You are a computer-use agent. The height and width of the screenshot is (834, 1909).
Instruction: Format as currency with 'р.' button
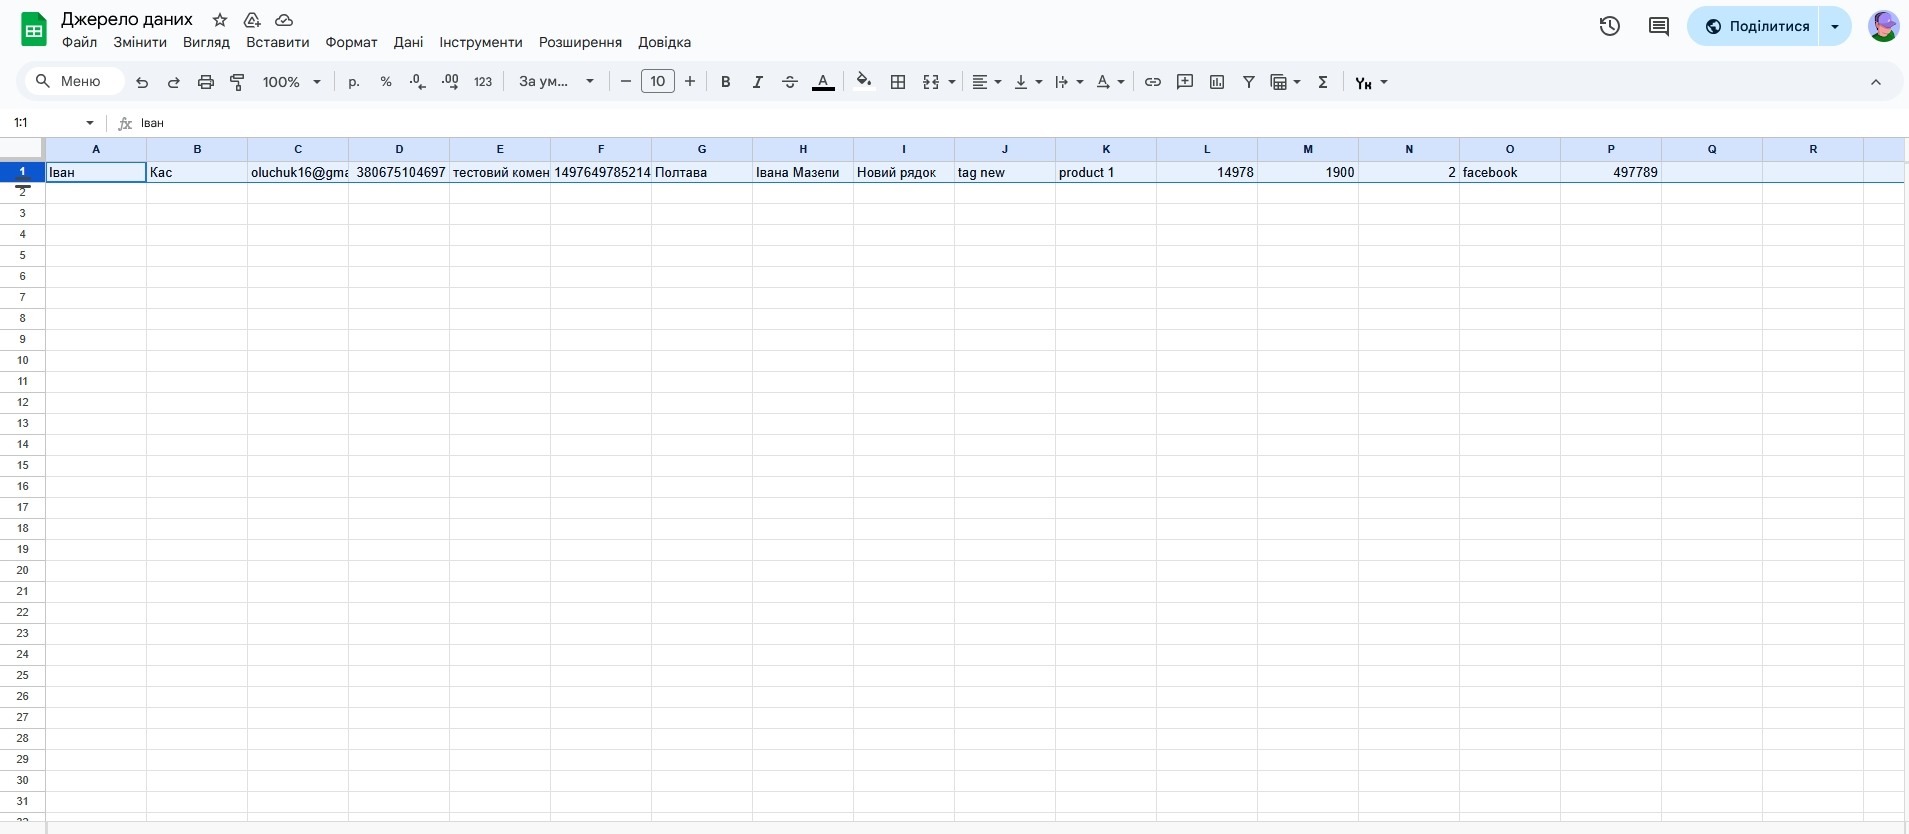[x=354, y=82]
